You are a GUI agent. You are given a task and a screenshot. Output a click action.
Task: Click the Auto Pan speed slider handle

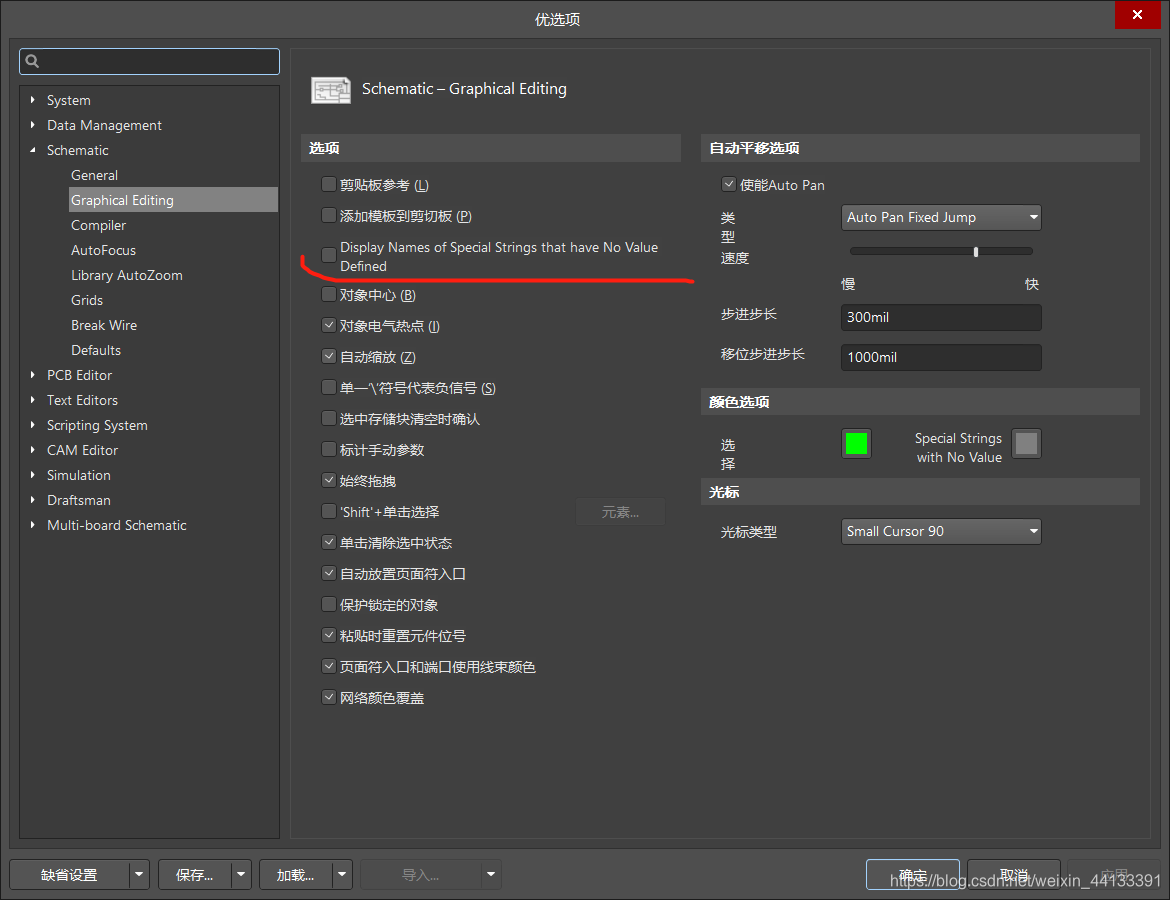coord(976,251)
